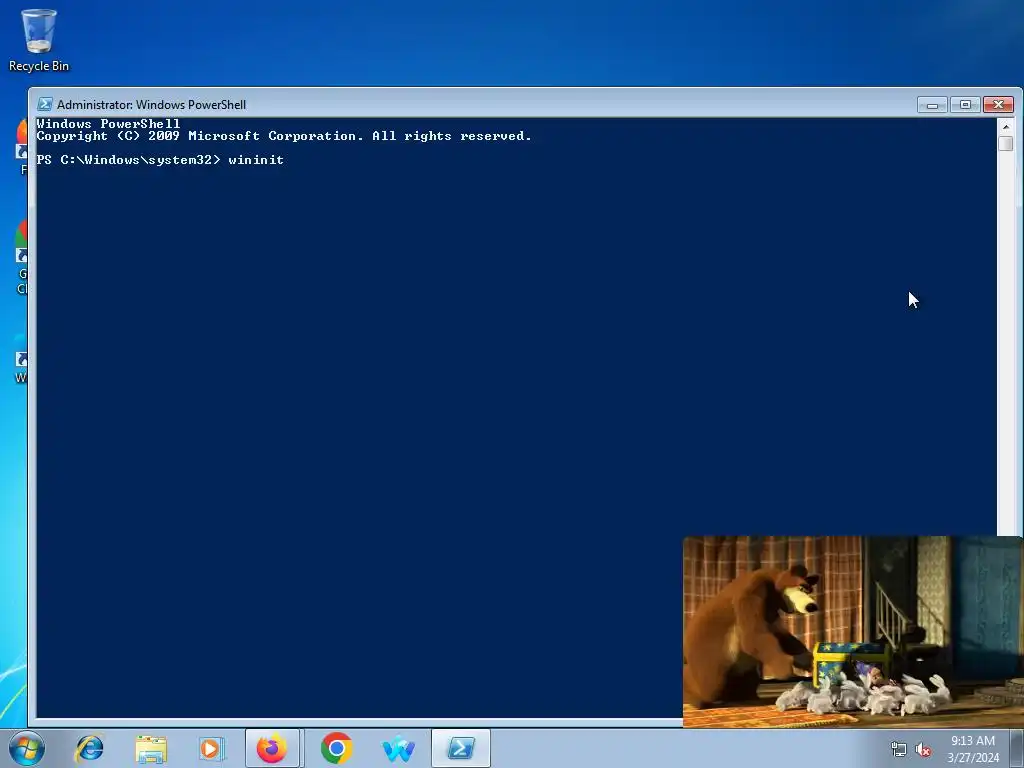Click the PowerShell title bar icon
1024x768 pixels.
pos(44,104)
